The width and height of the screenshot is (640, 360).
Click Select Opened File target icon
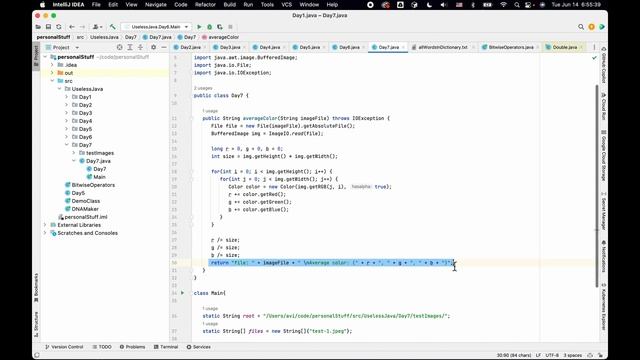coord(120,47)
